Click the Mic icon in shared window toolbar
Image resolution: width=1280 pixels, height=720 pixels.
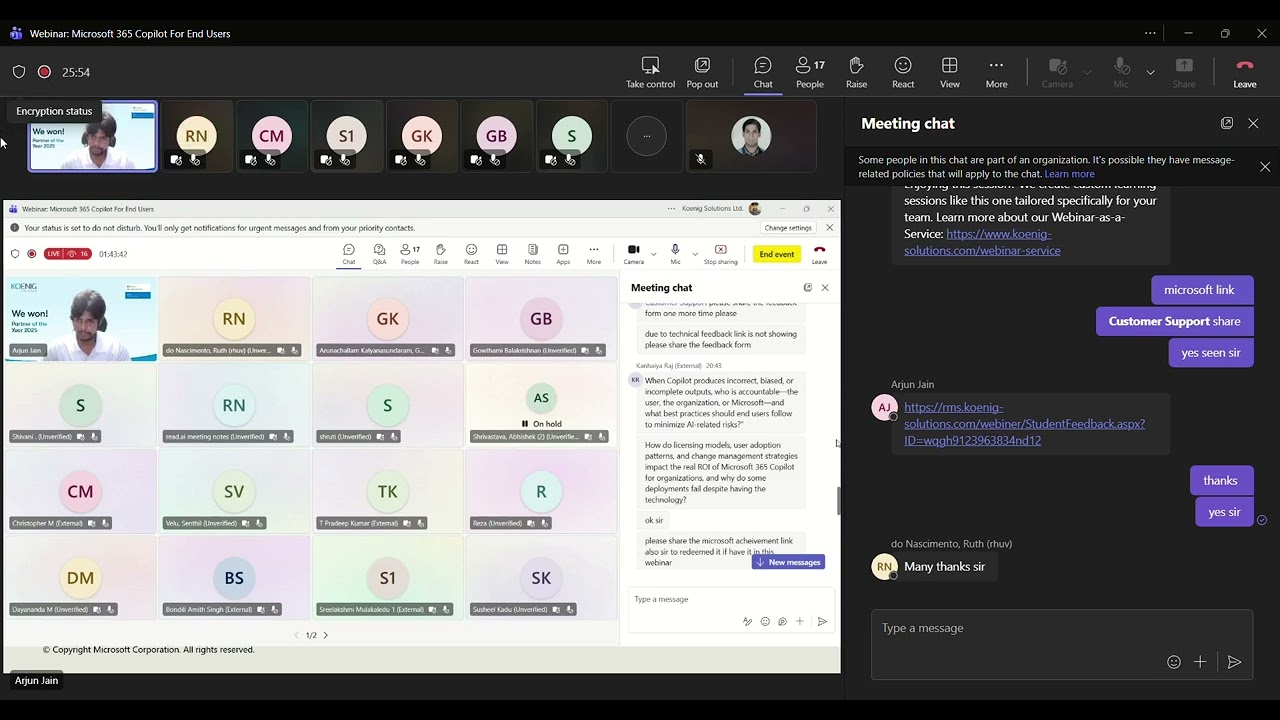(675, 254)
